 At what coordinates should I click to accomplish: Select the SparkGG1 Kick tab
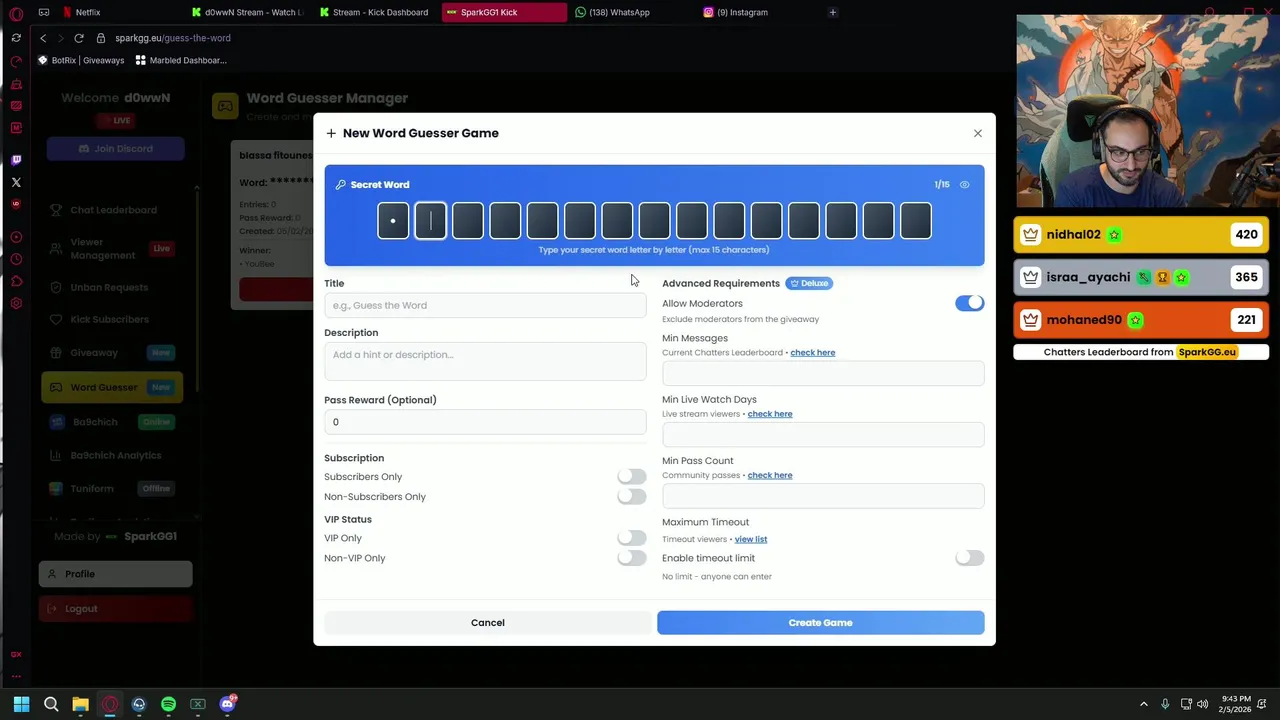[x=504, y=12]
